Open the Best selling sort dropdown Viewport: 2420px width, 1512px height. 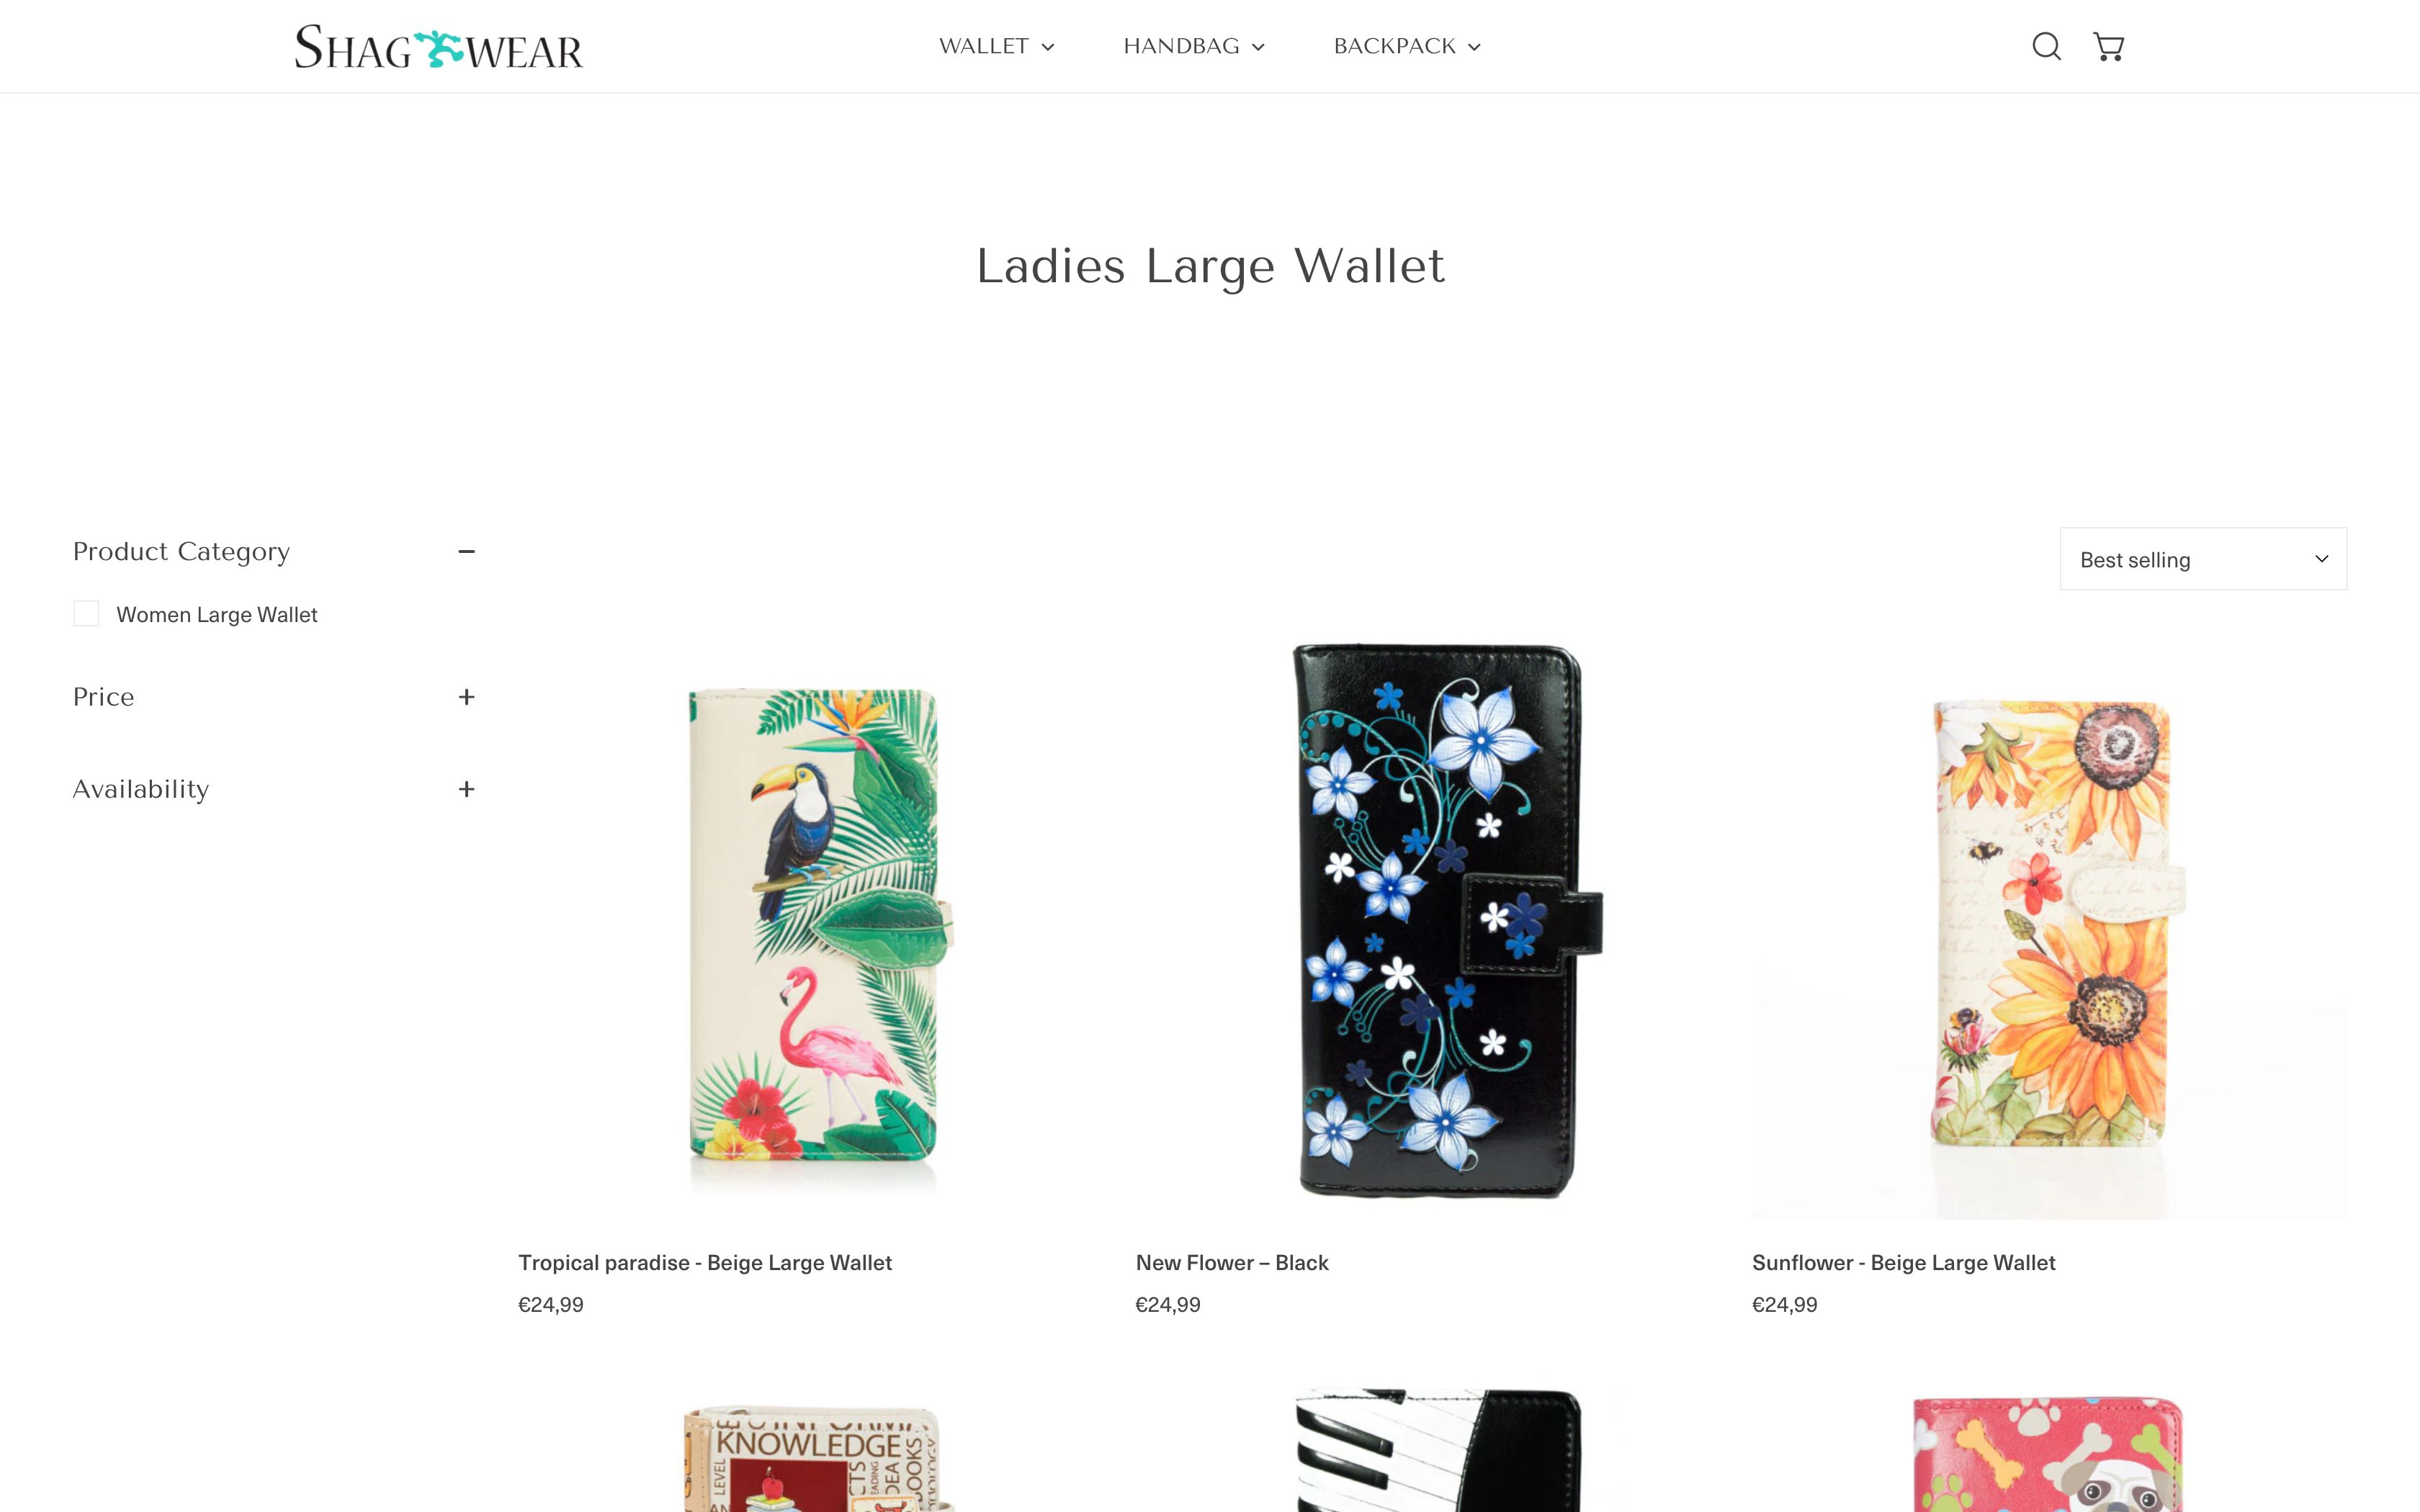tap(2203, 559)
